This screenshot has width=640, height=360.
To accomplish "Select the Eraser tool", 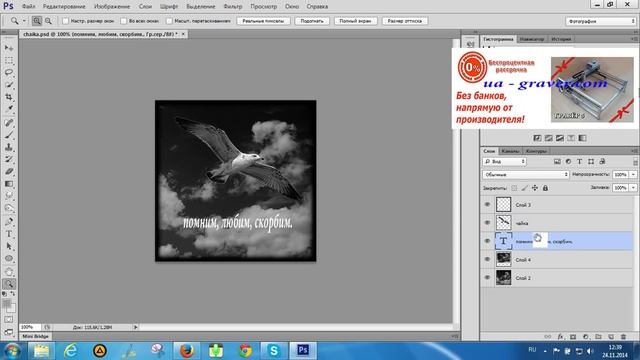I will coord(9,171).
